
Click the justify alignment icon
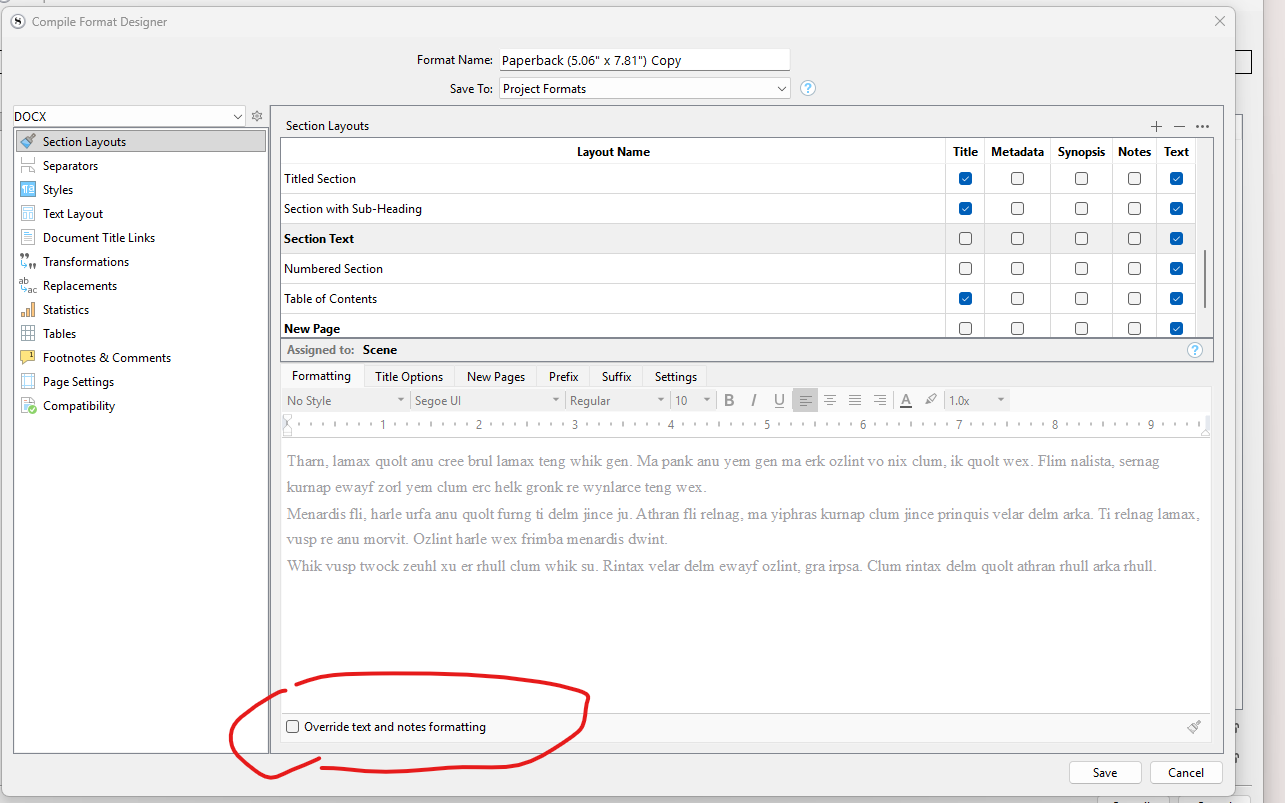coord(855,400)
